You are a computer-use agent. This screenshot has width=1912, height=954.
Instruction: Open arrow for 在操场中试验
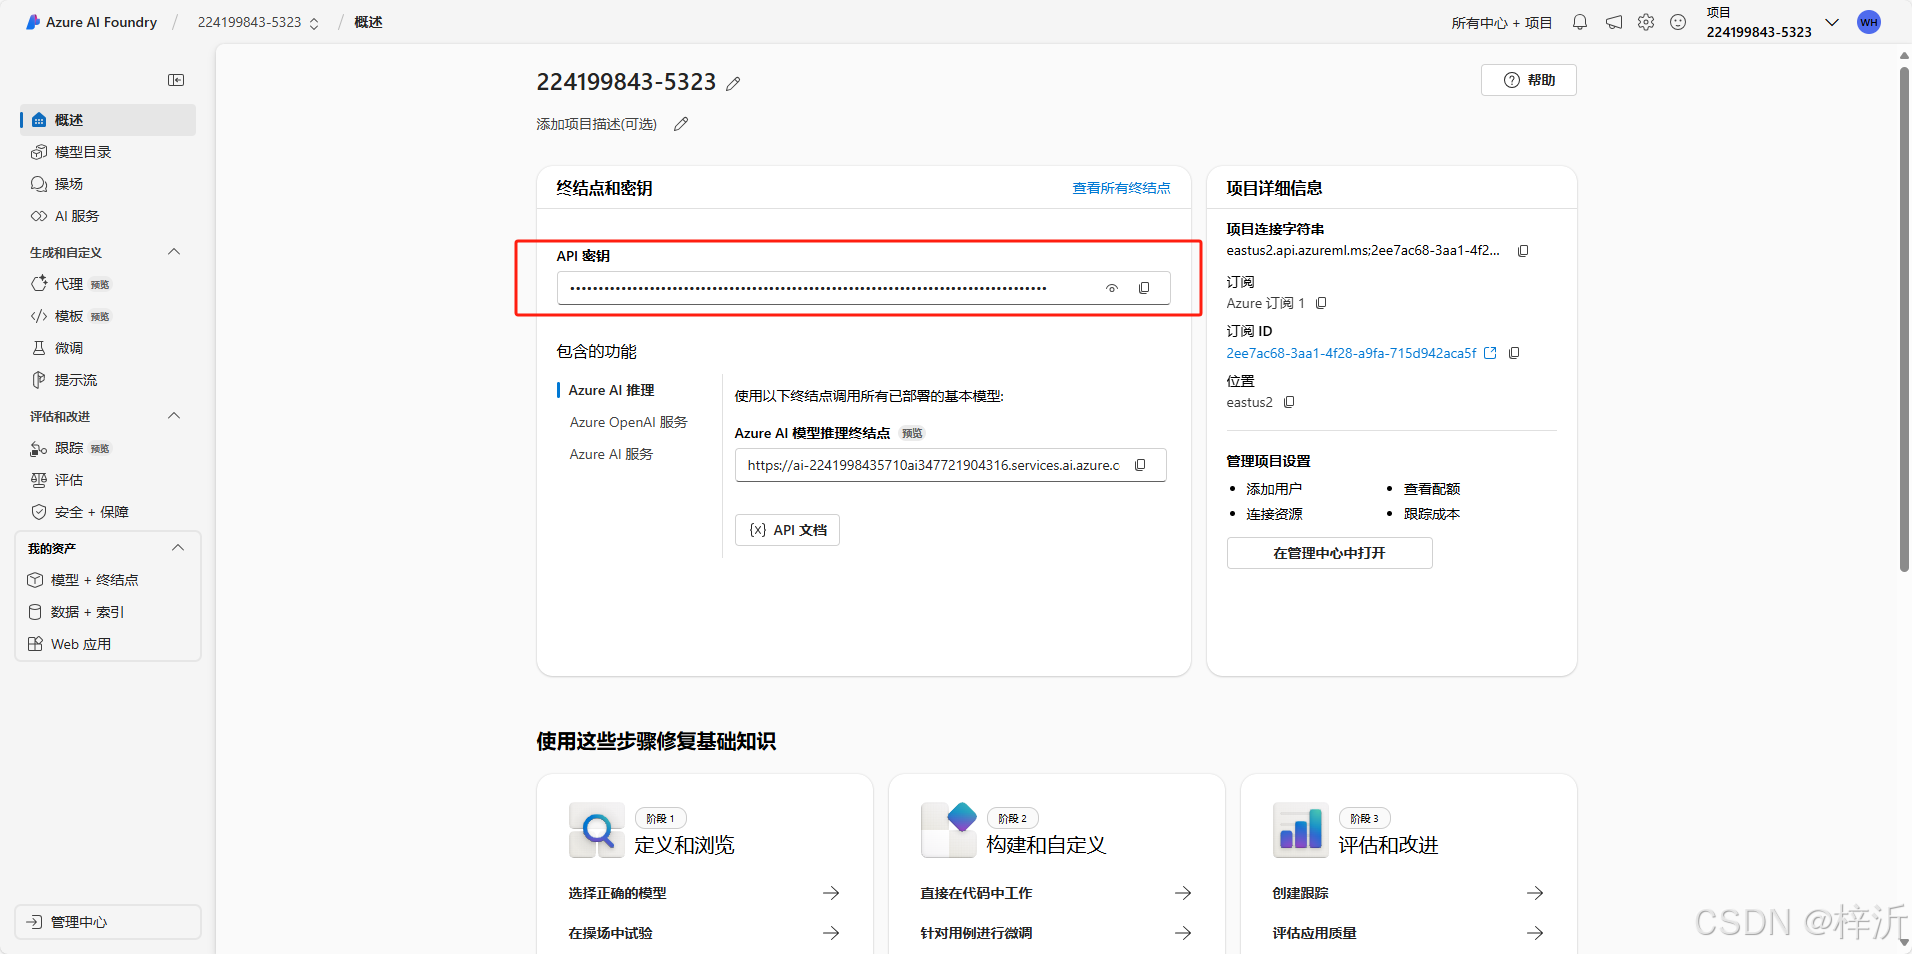(831, 933)
